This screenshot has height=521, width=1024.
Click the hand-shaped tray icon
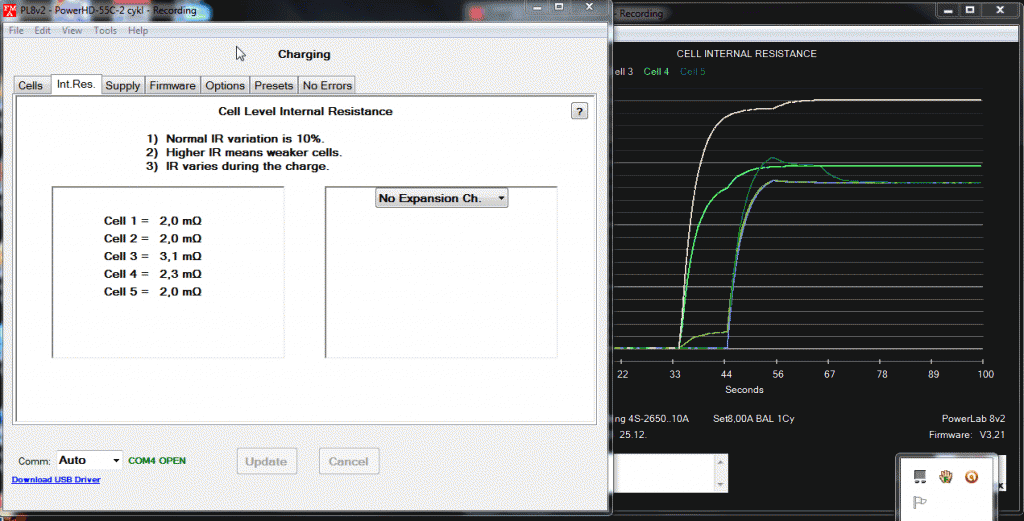coord(945,476)
